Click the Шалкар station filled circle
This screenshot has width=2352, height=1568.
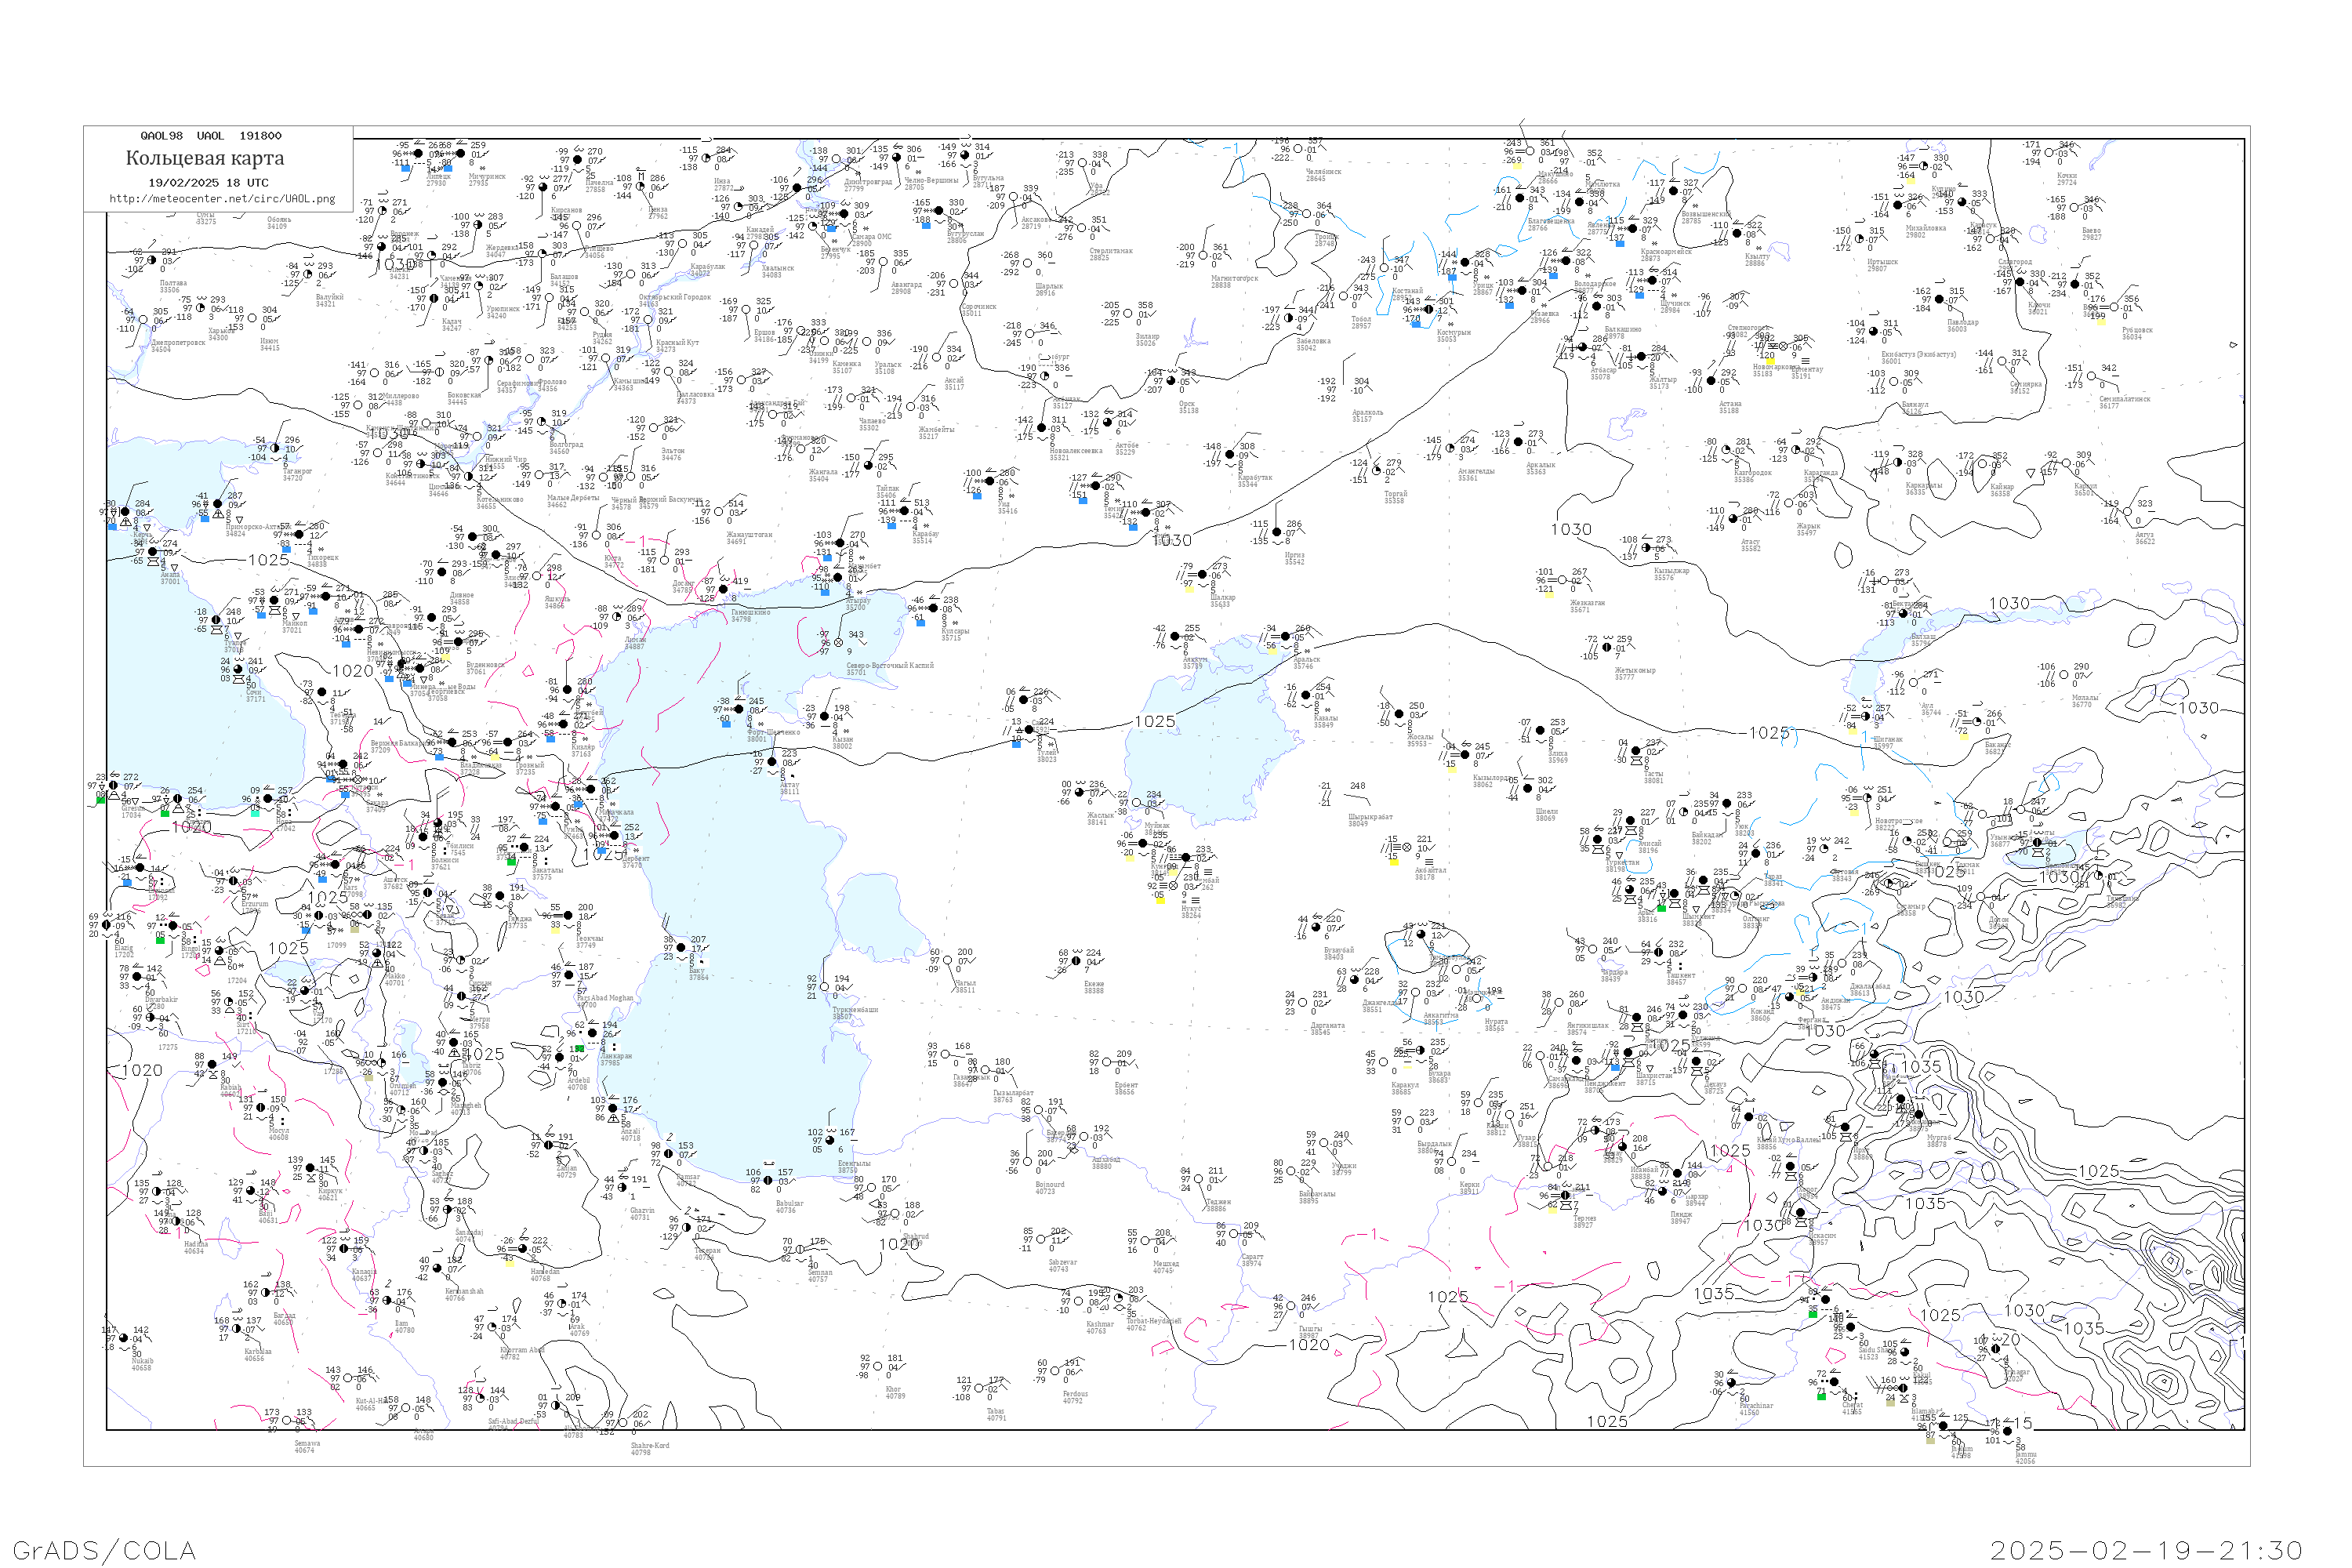pos(1202,575)
